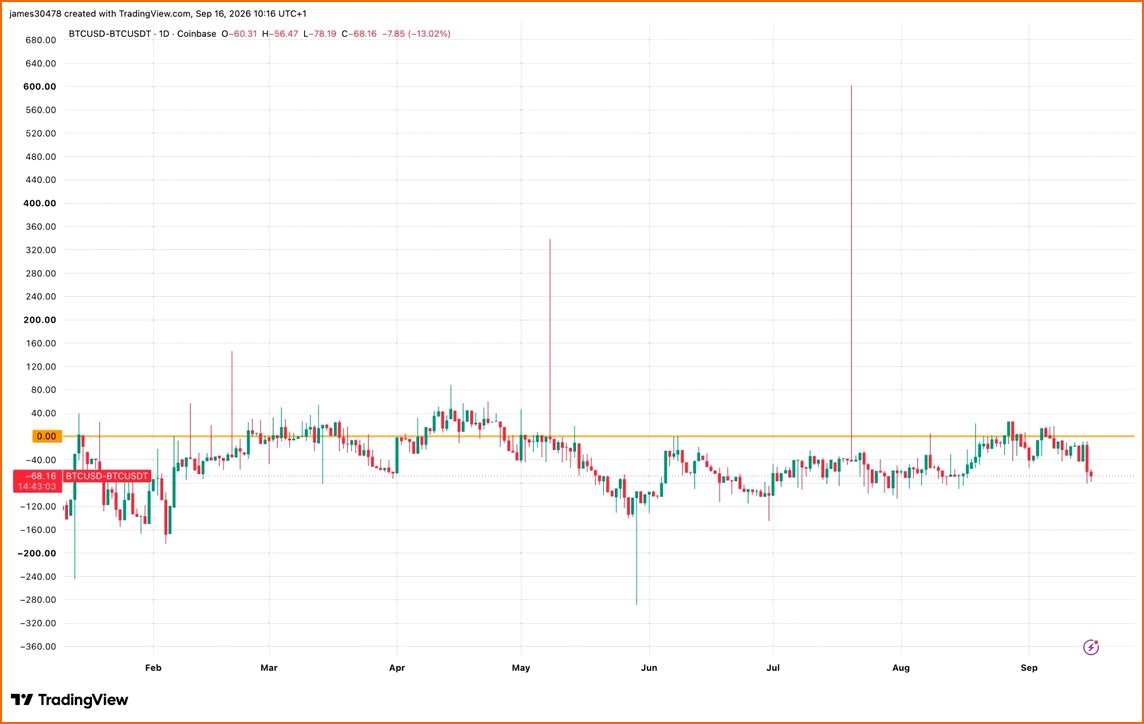The height and width of the screenshot is (724, 1144).
Task: Click the purple lightning bolt icon
Action: click(x=1091, y=647)
